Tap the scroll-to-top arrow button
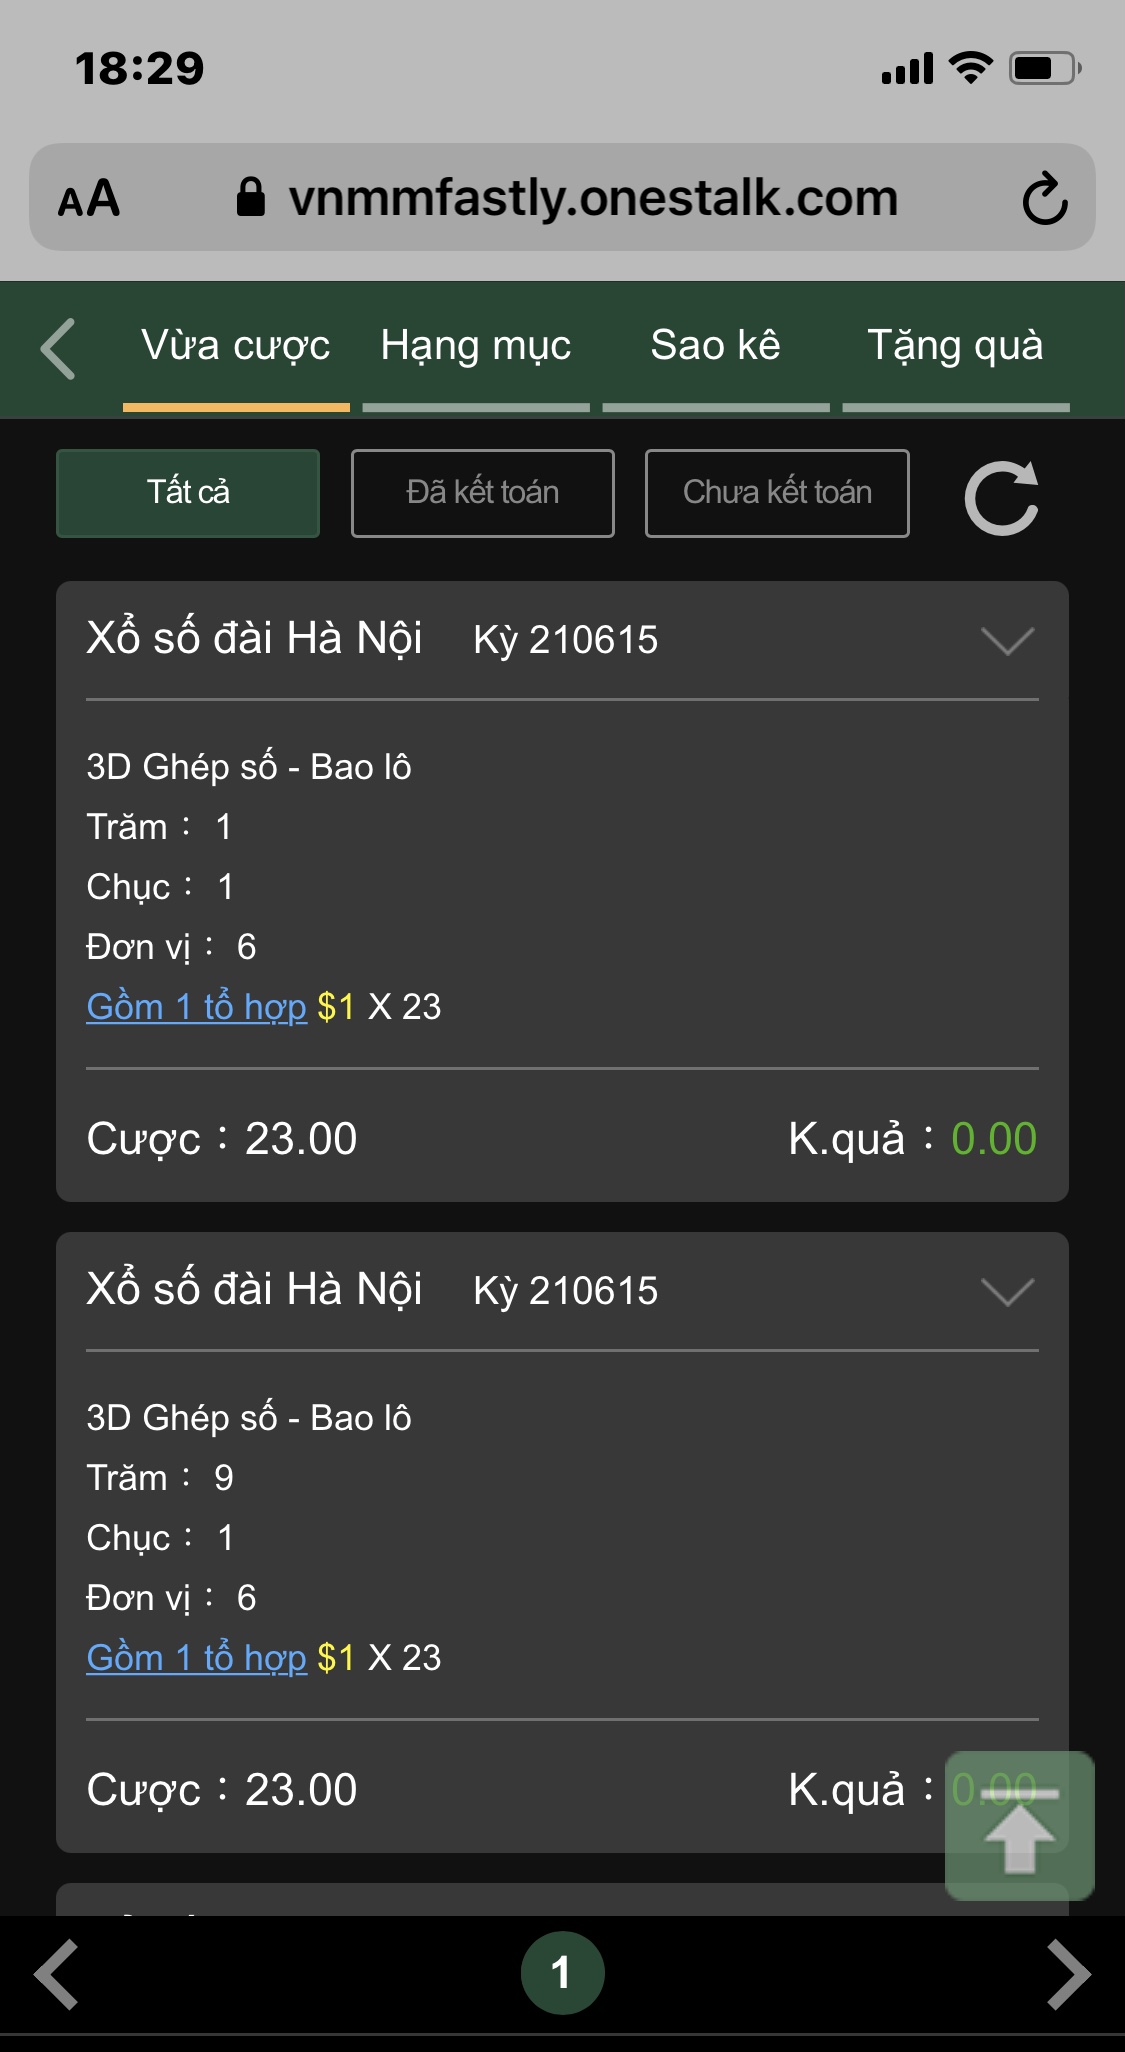The width and height of the screenshot is (1125, 2052). click(x=1019, y=1826)
